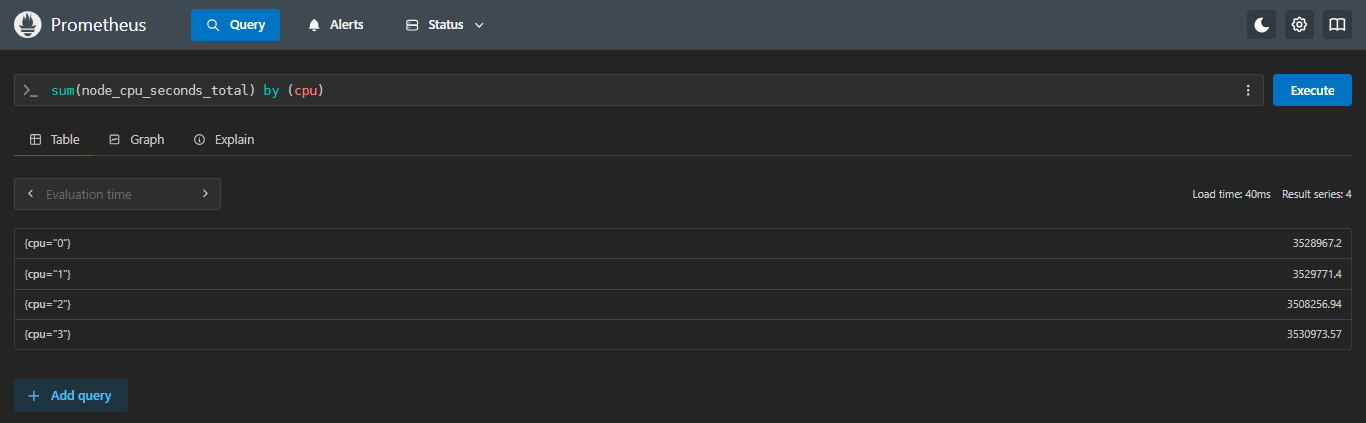Viewport: 1366px width, 423px height.
Task: Switch to the Explain tab
Action: click(224, 140)
